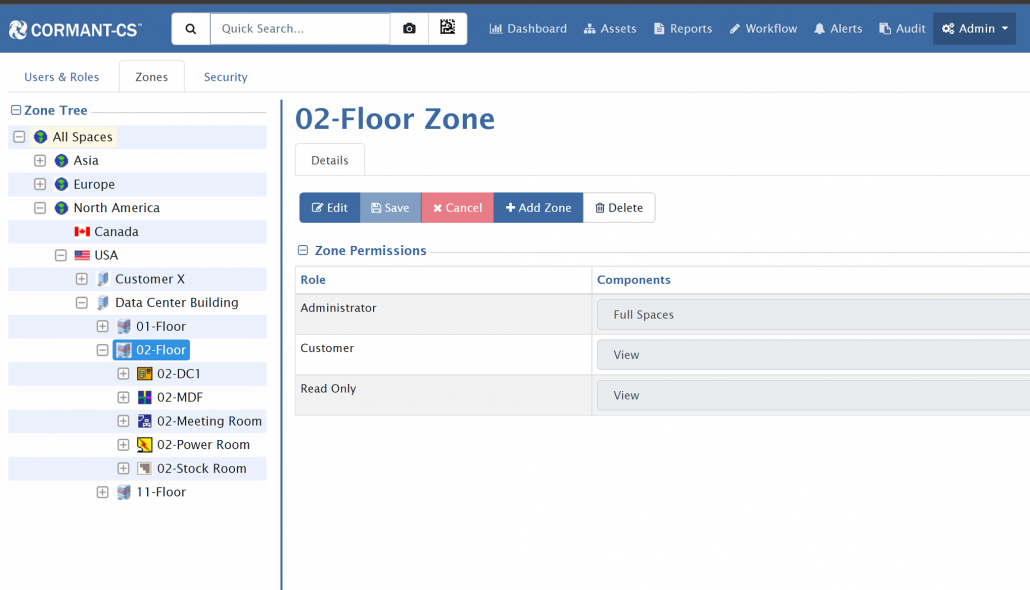Click the 02-Meeting Room icon
The image size is (1030, 590).
click(145, 421)
